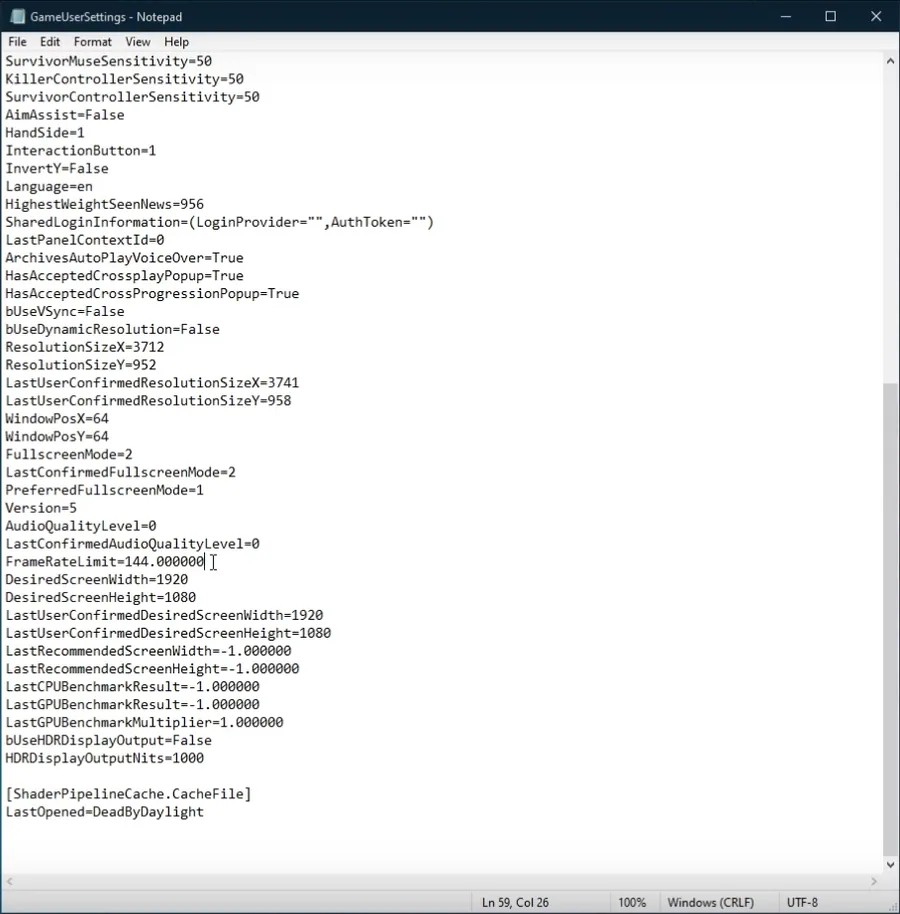Click the LastUserConfirmedResolutionSizeY=958 line
Viewport: 900px width, 914px height.
point(148,401)
